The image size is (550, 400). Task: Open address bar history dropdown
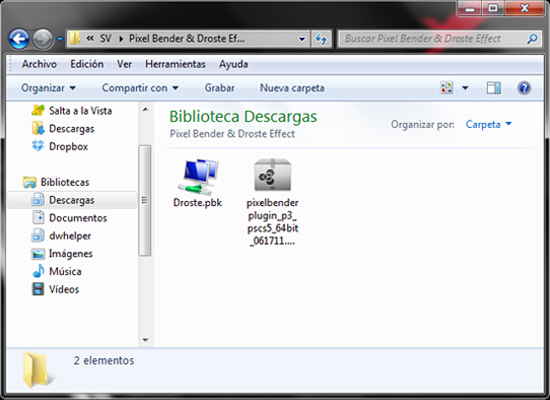302,39
